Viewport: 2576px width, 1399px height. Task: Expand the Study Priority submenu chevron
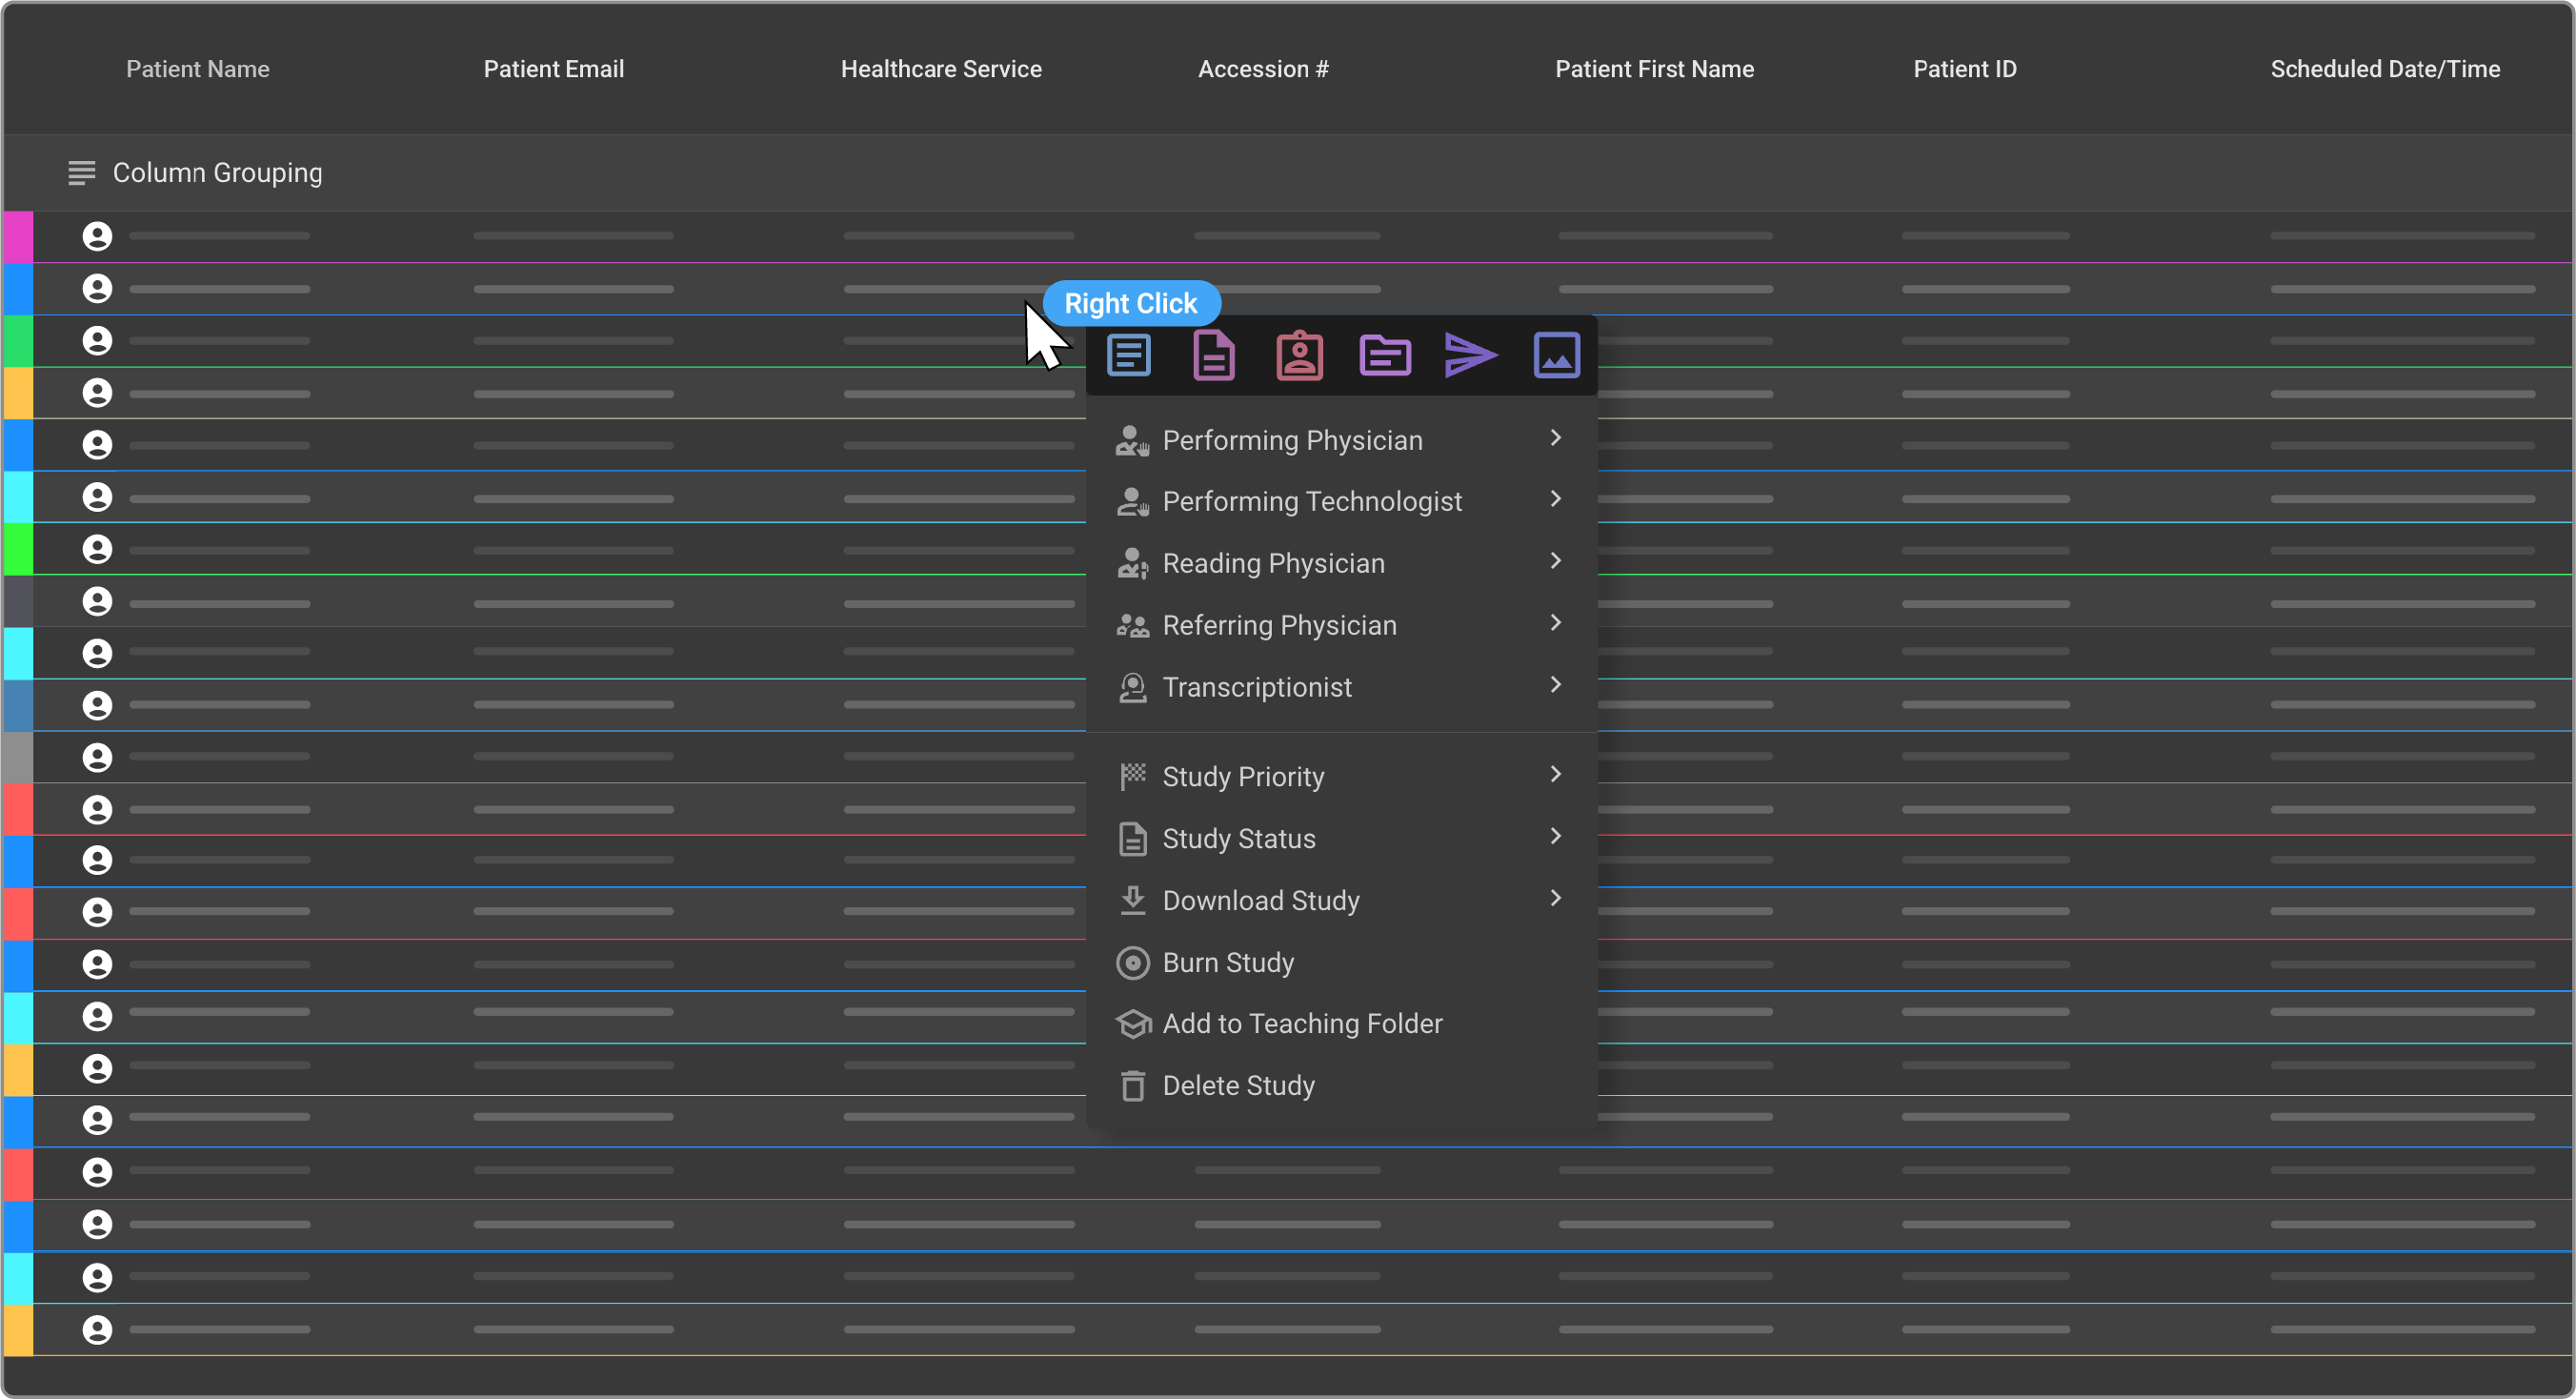[1555, 774]
